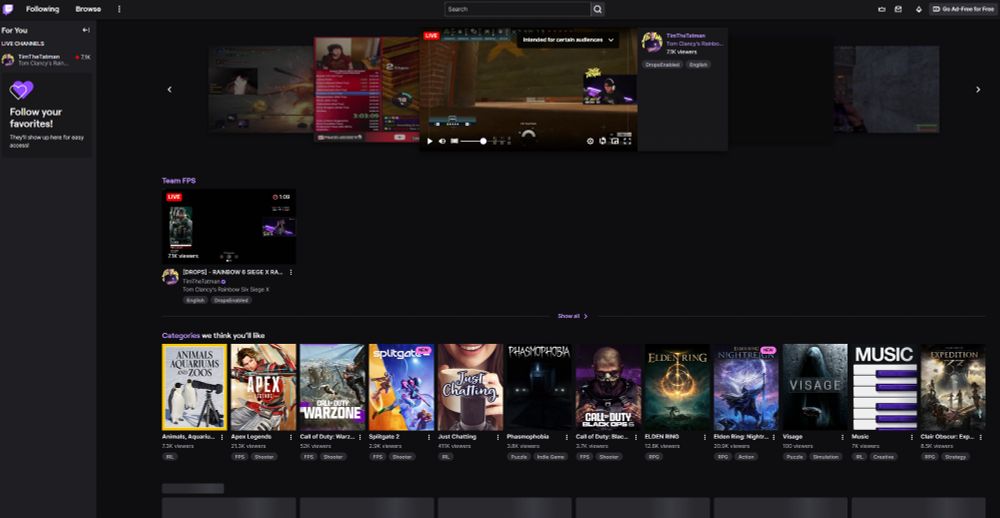Image resolution: width=1000 pixels, height=518 pixels.
Task: Open the Music category cover
Action: point(884,387)
